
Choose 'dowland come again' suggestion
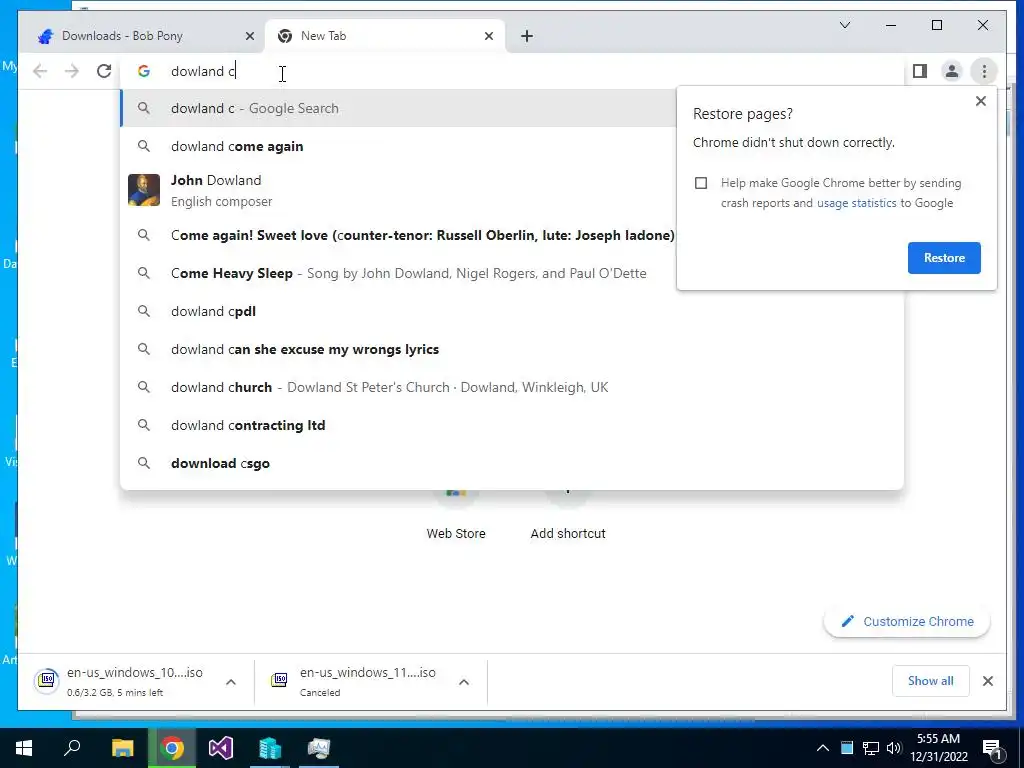(398, 146)
